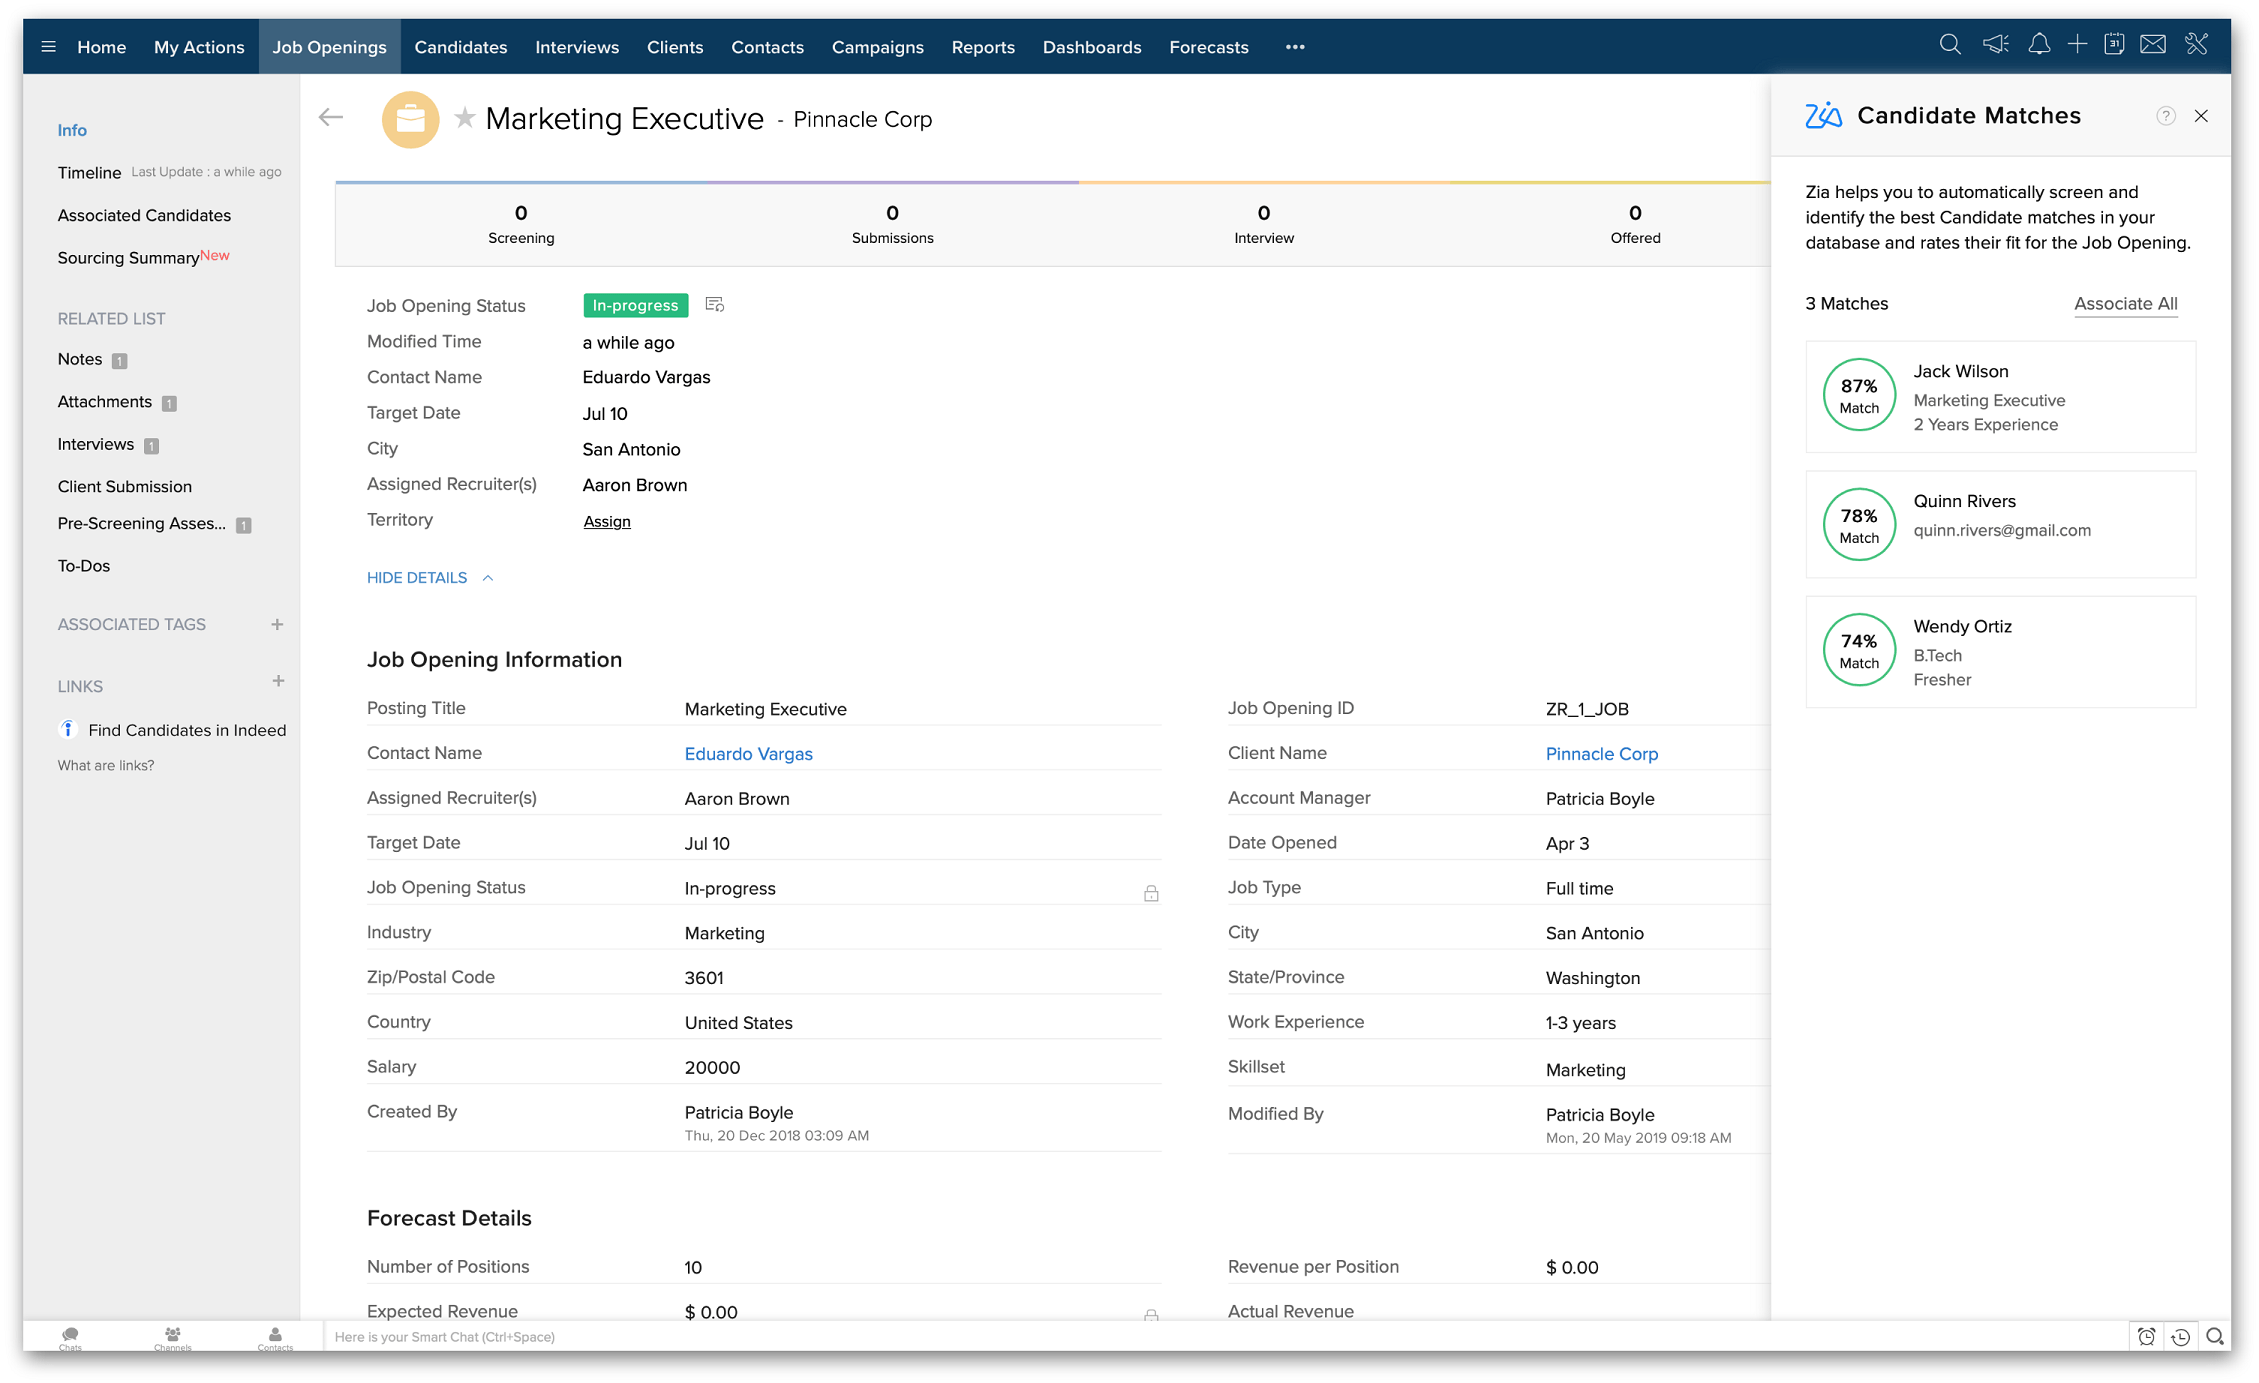
Task: Open the hamburger menu icon
Action: coord(48,47)
